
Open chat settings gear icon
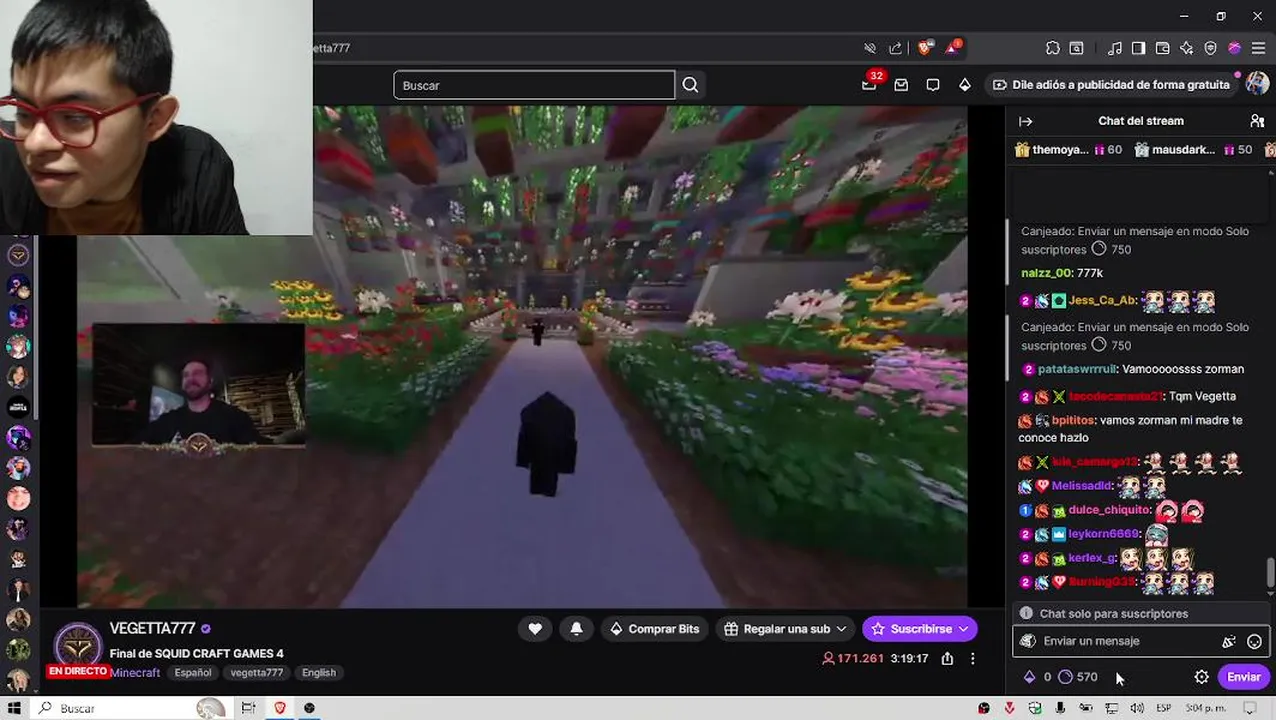click(x=1202, y=677)
